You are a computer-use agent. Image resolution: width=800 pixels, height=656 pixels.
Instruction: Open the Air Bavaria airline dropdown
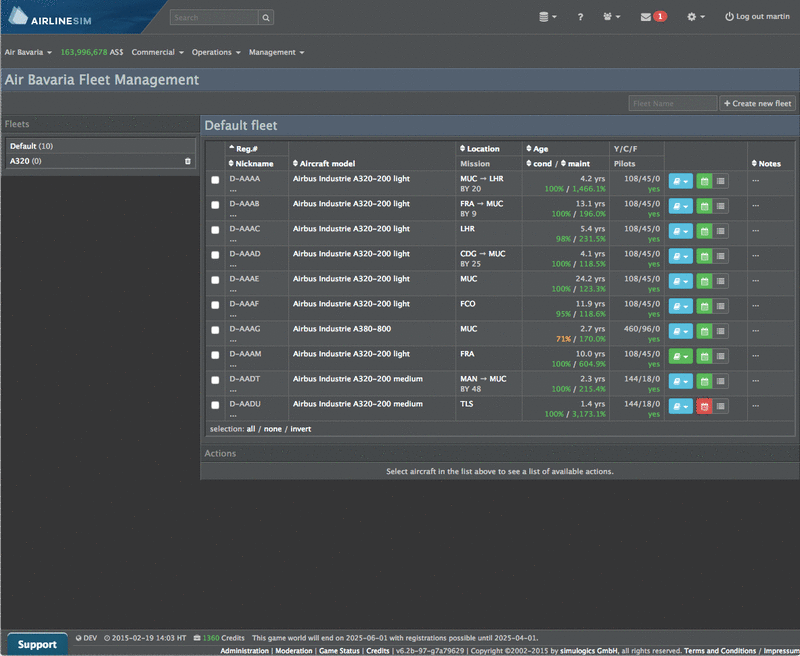click(x=27, y=52)
